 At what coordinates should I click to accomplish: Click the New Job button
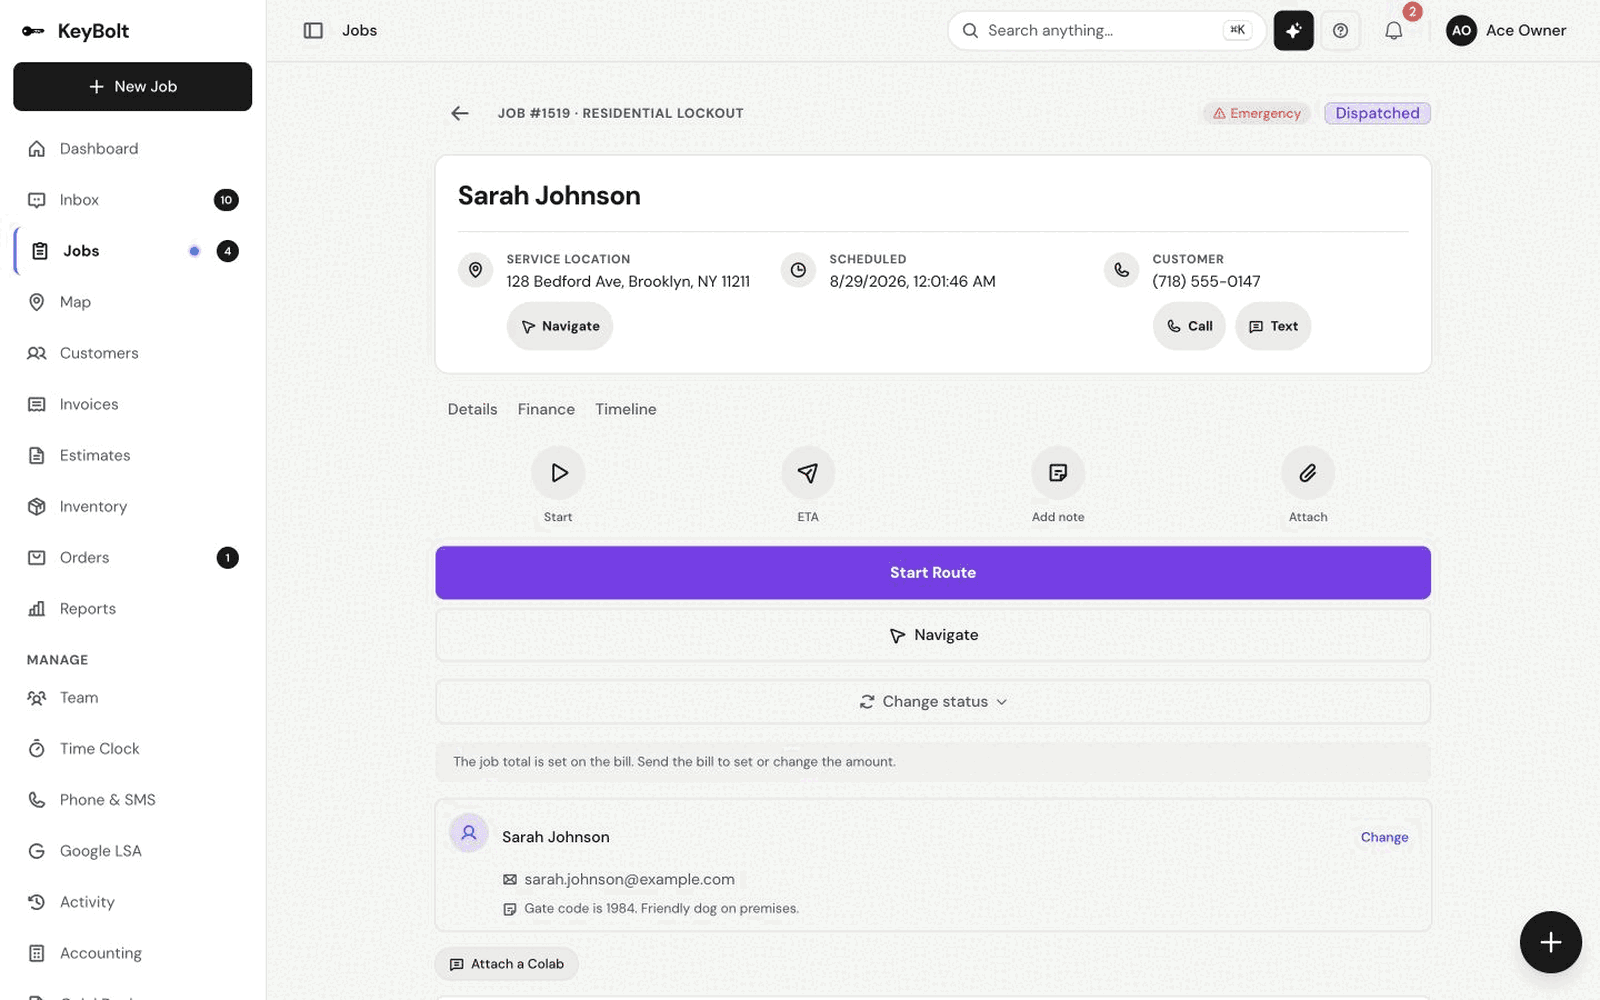coord(132,86)
